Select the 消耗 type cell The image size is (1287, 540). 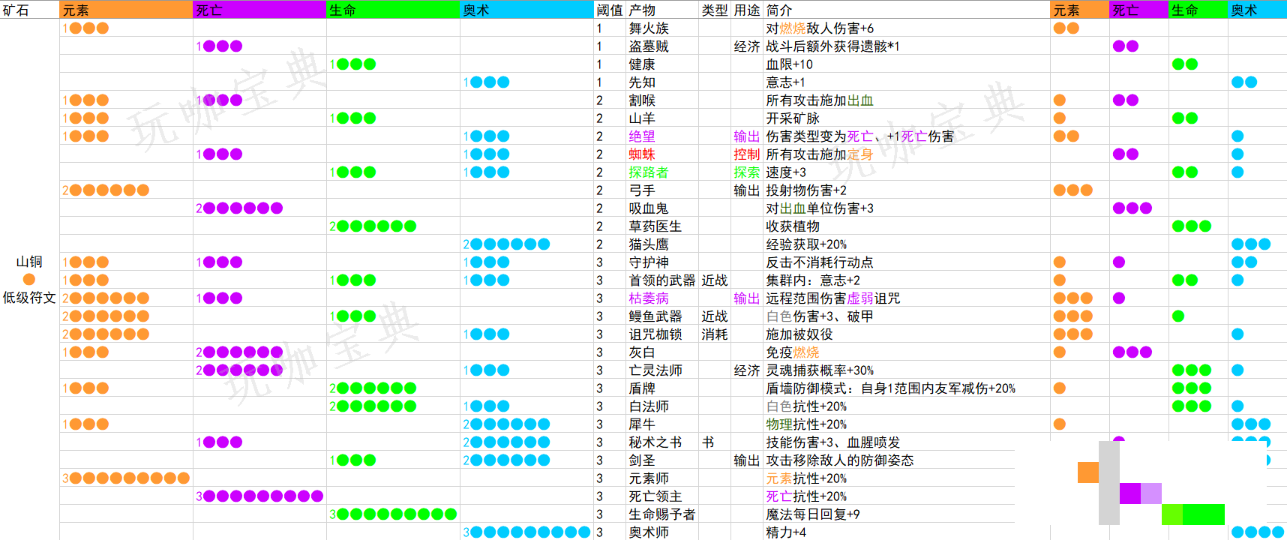[x=714, y=334]
